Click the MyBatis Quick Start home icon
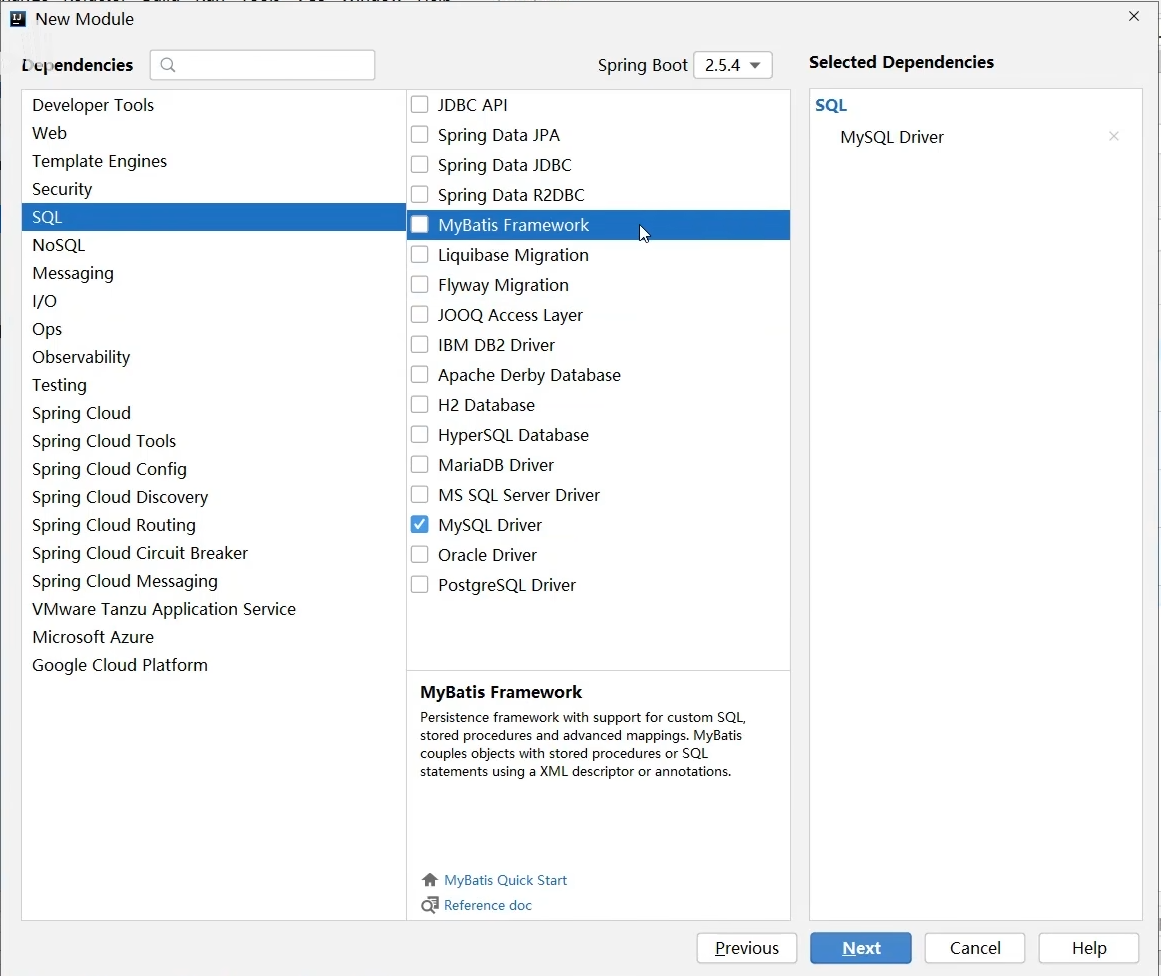1161x976 pixels. coord(429,880)
